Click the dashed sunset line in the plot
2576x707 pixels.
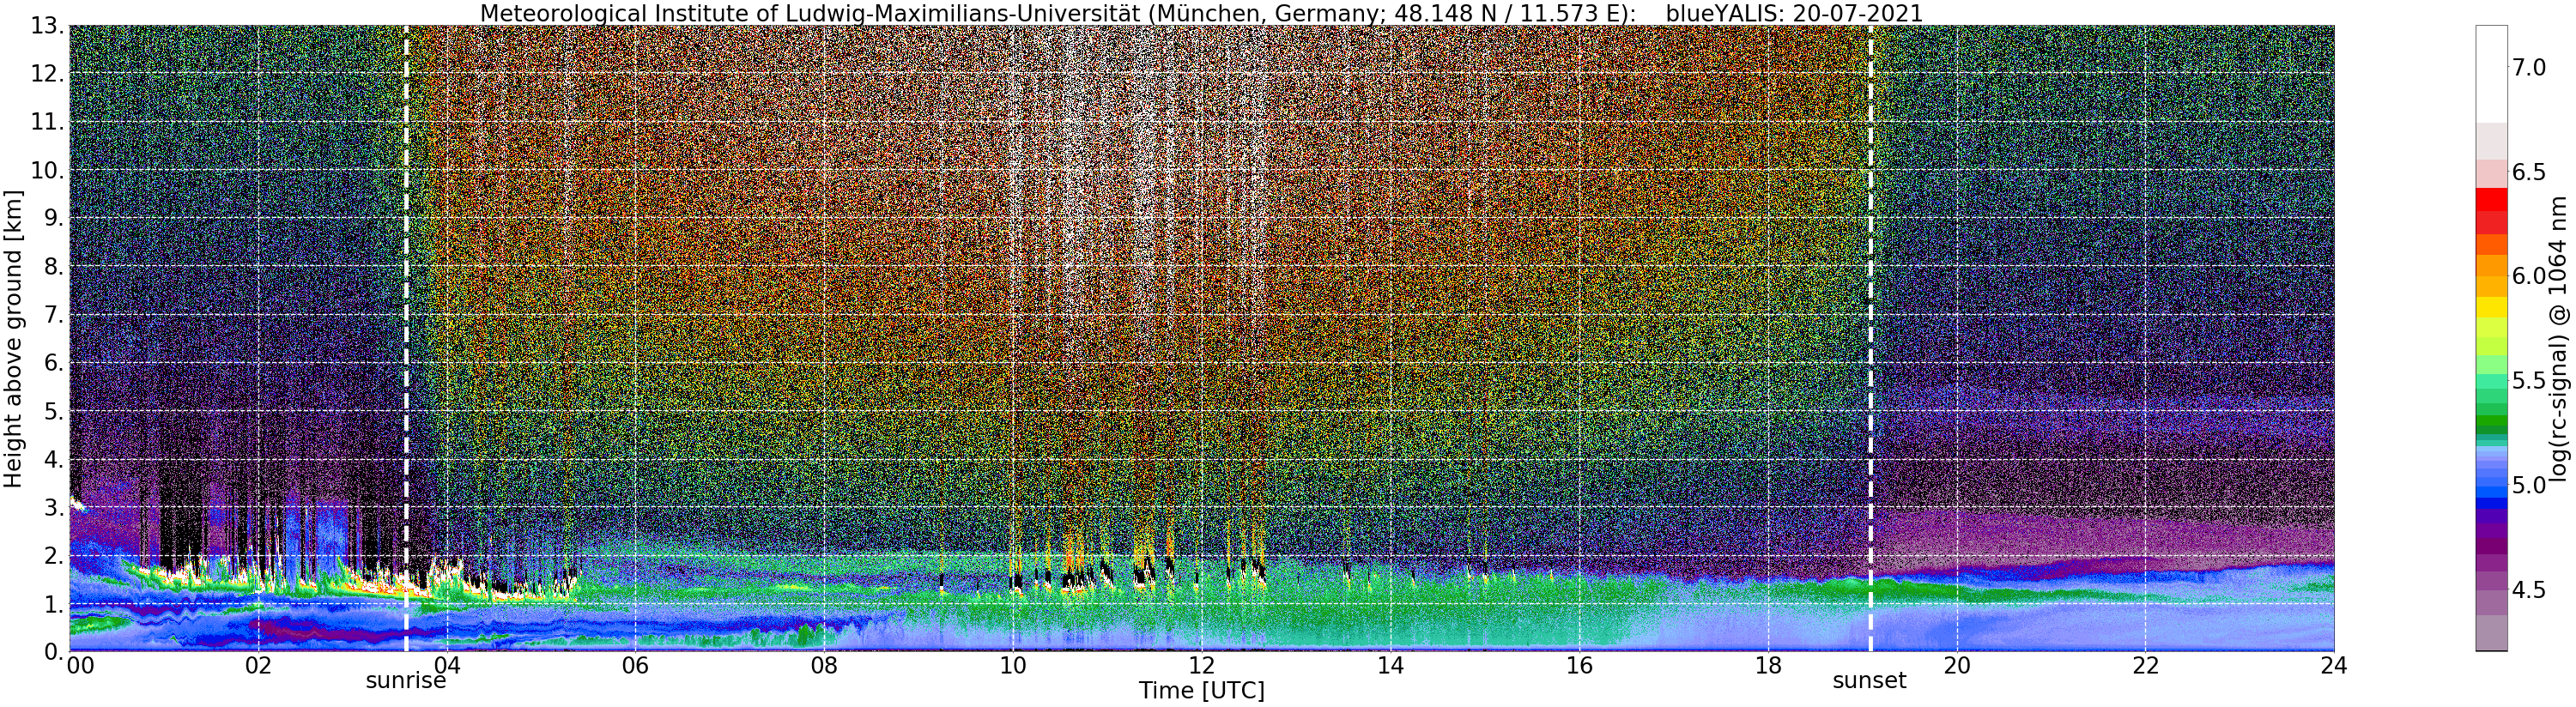click(x=1870, y=338)
